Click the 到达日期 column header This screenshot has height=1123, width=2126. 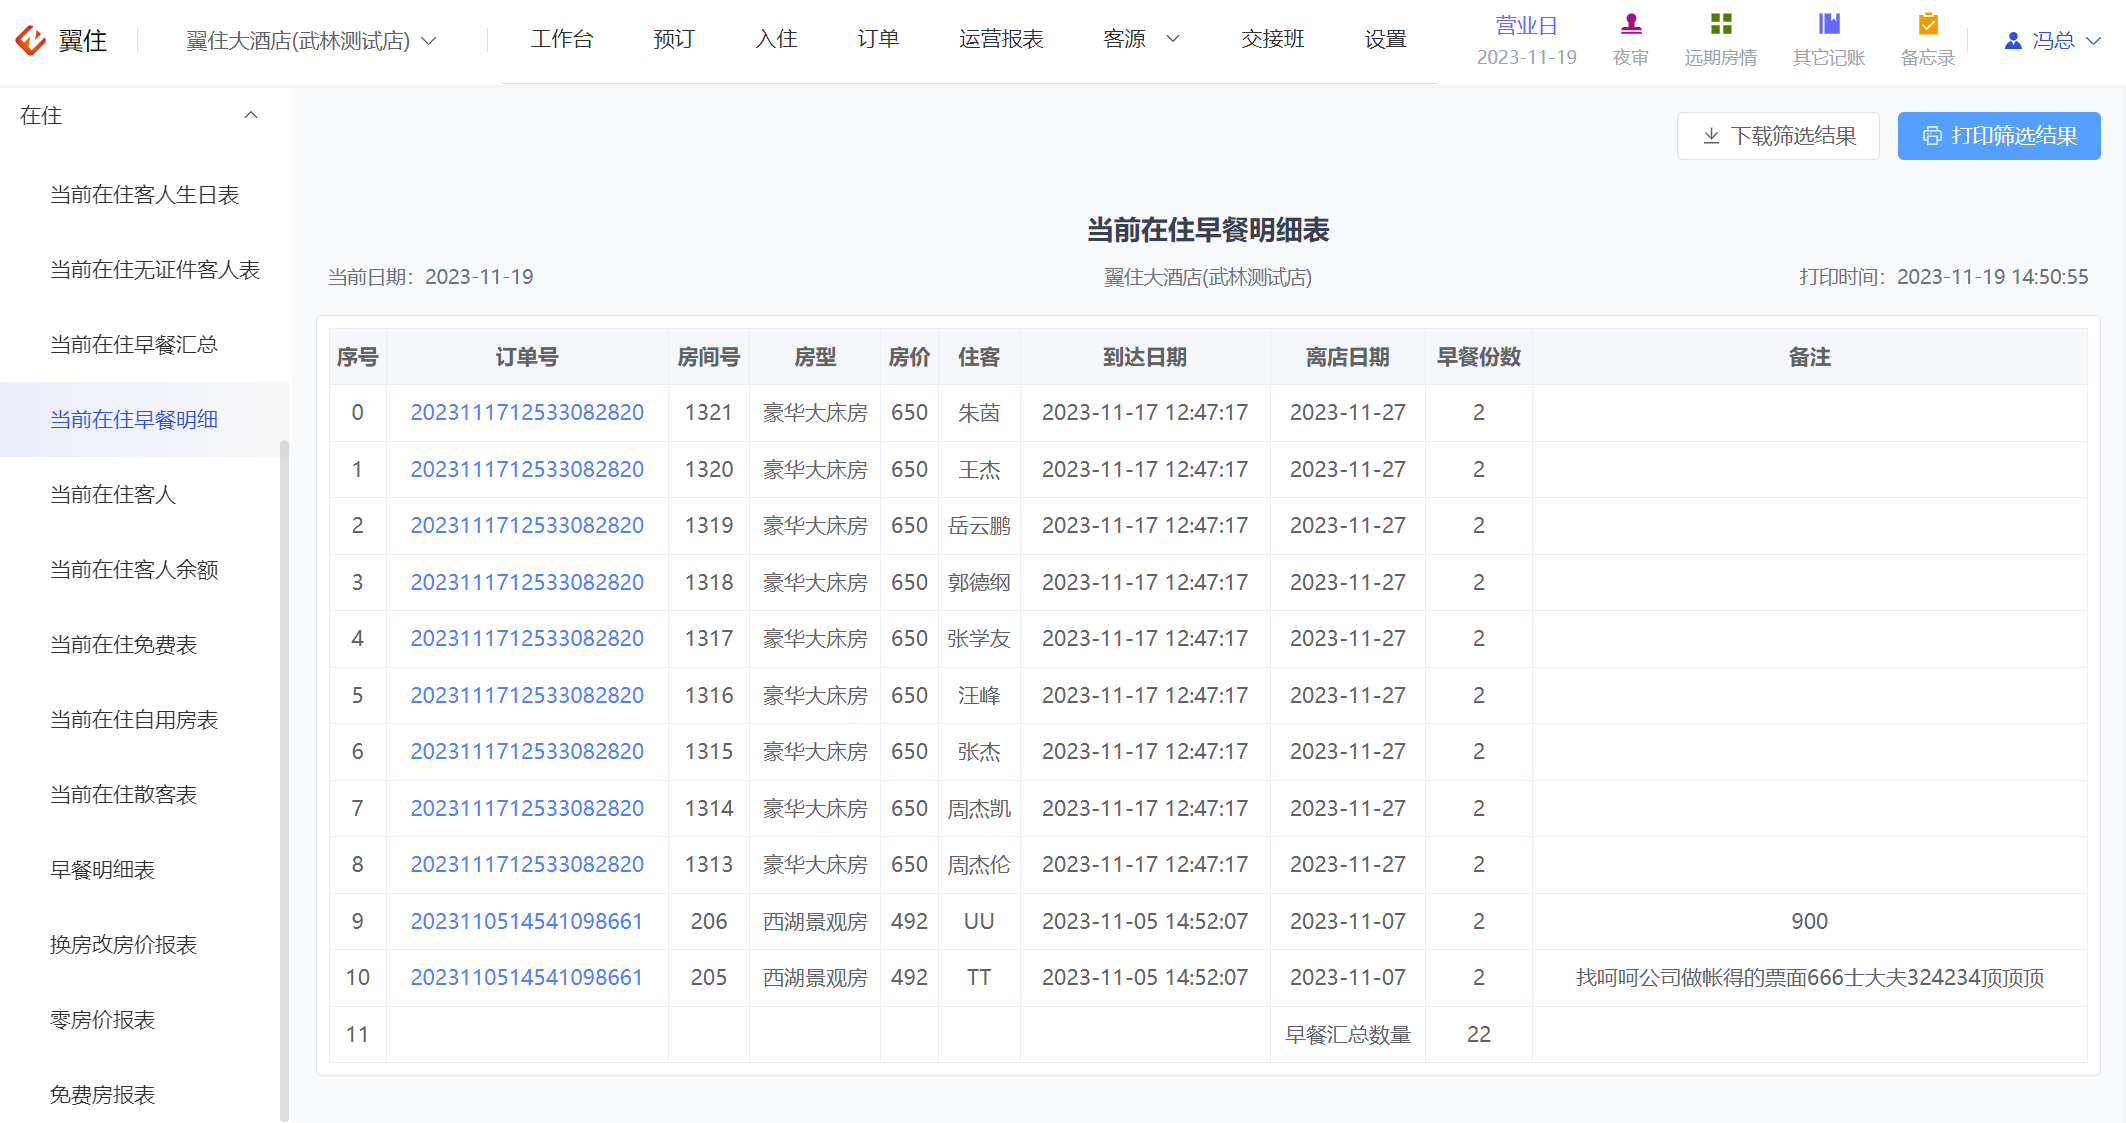[1145, 357]
